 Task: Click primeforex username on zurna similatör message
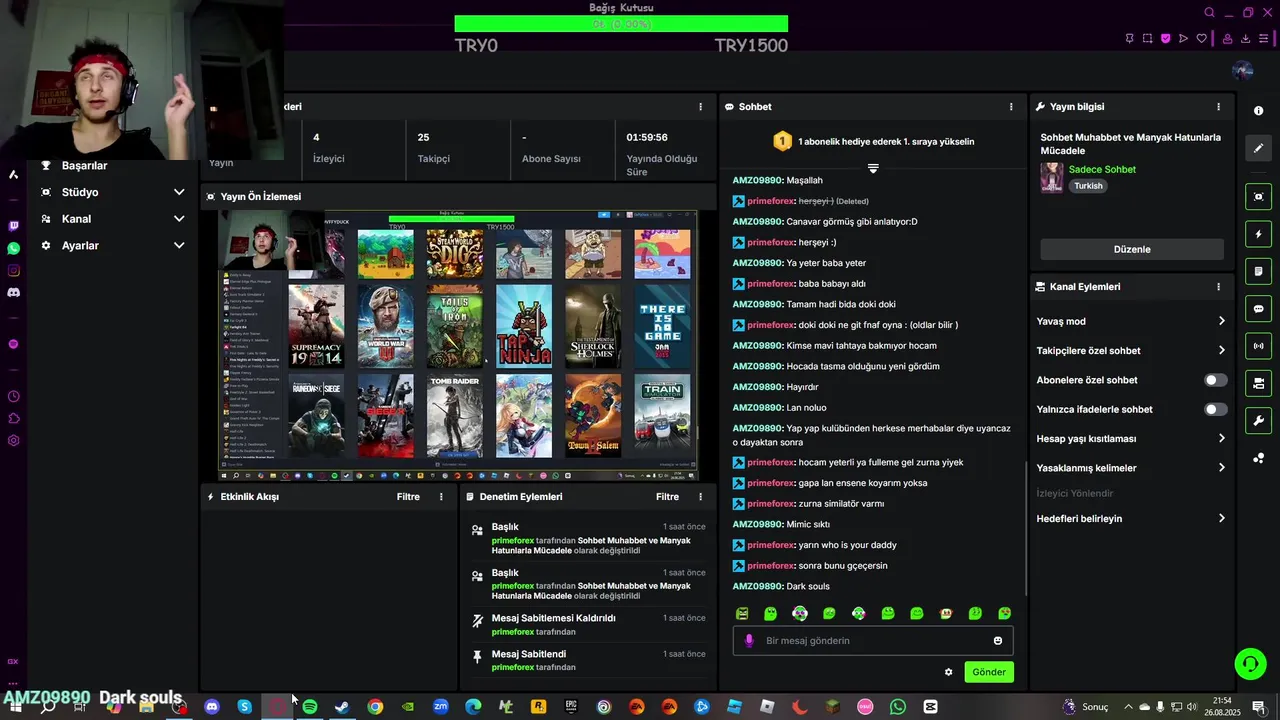(770, 504)
